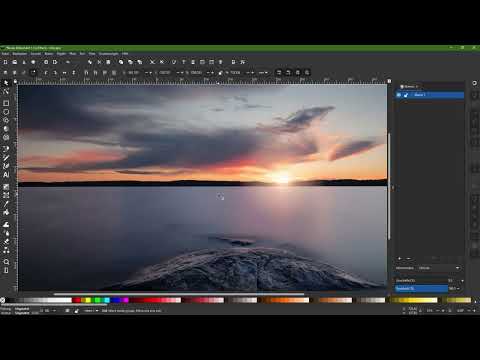
Task: Select the Star and polygon tool
Action: pos(6,120)
